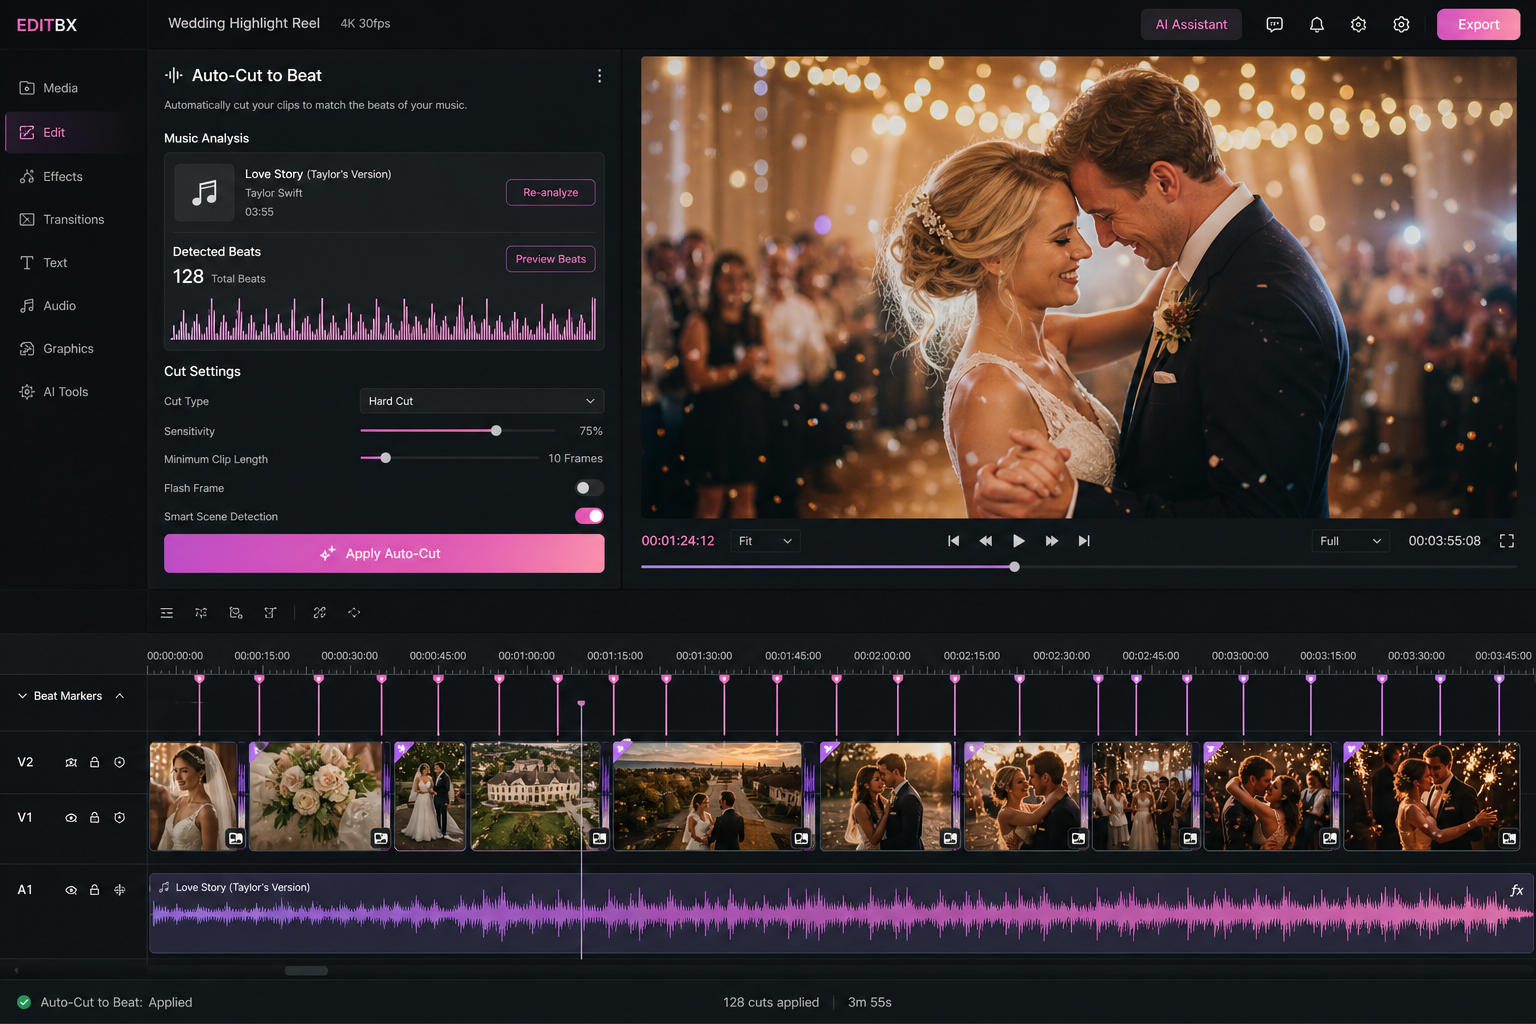Screen dimensions: 1536x1024
Task: Click the EDITBX logo
Action: pos(47,25)
